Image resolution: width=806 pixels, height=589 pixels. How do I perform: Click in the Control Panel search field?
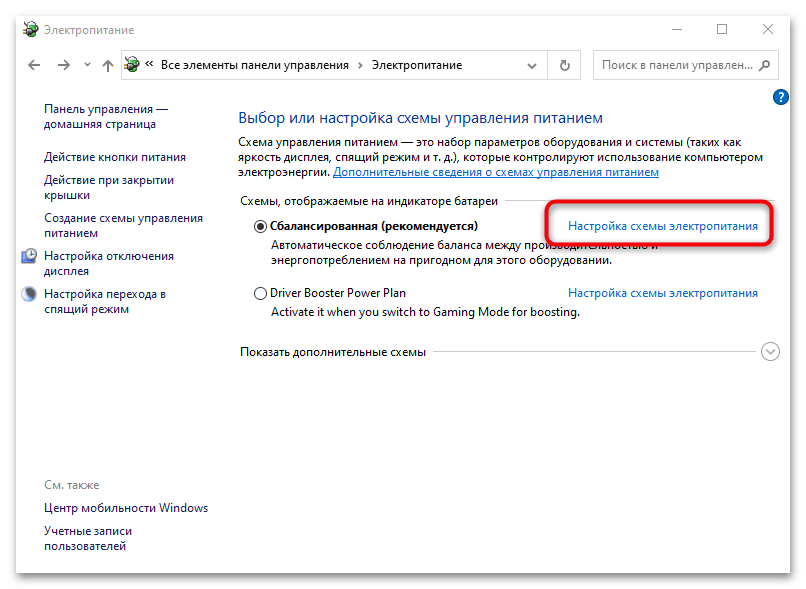(675, 65)
